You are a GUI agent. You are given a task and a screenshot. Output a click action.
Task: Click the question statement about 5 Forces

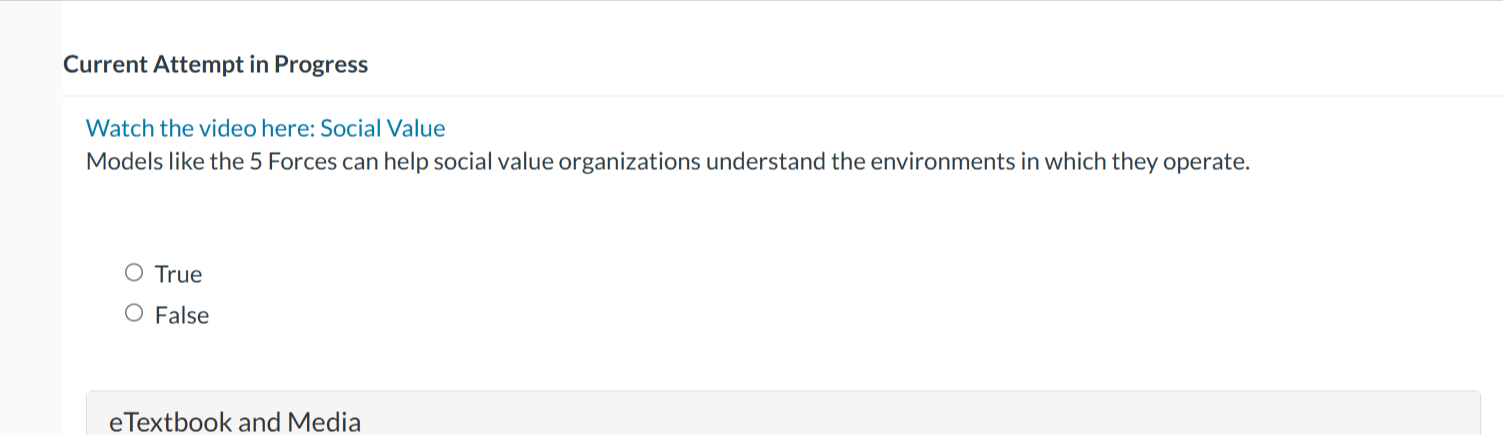[668, 162]
